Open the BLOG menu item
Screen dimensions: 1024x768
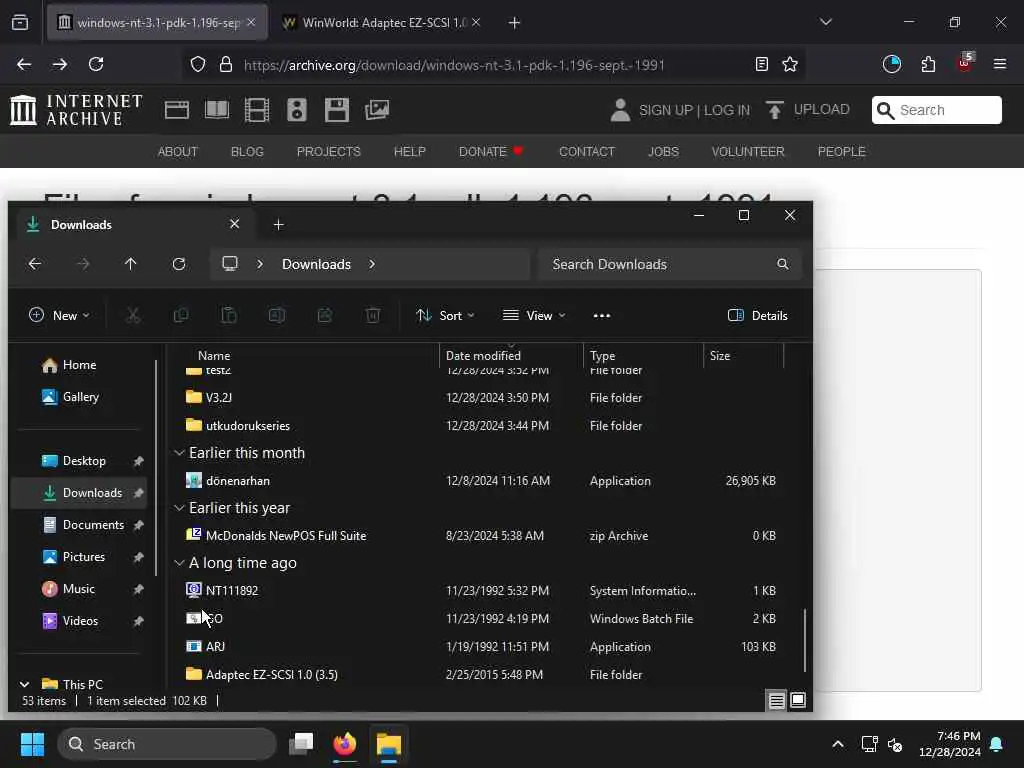click(x=247, y=152)
